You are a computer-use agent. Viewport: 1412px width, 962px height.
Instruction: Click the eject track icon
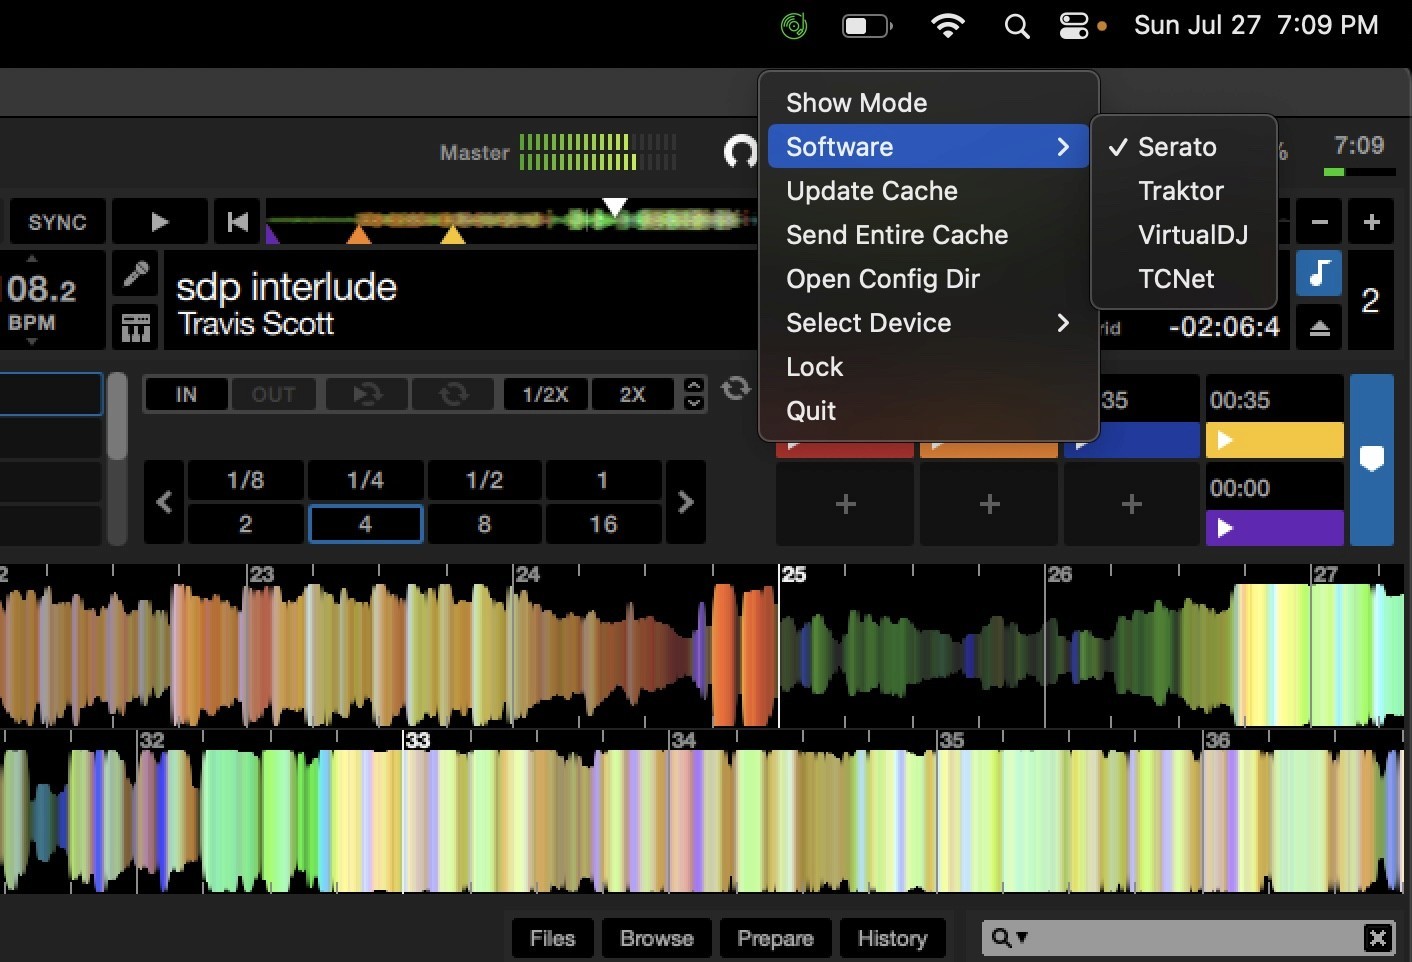click(x=1320, y=328)
